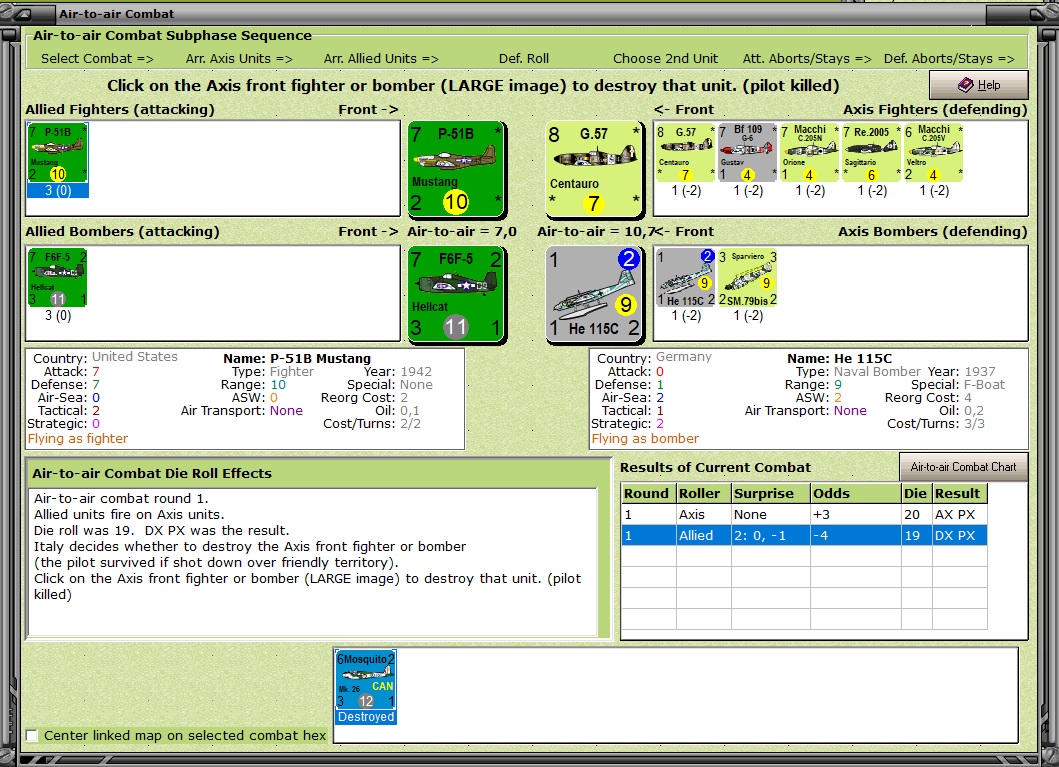The image size is (1059, 767).
Task: Toggle Center linked map on selected combat hex
Action: click(x=32, y=735)
